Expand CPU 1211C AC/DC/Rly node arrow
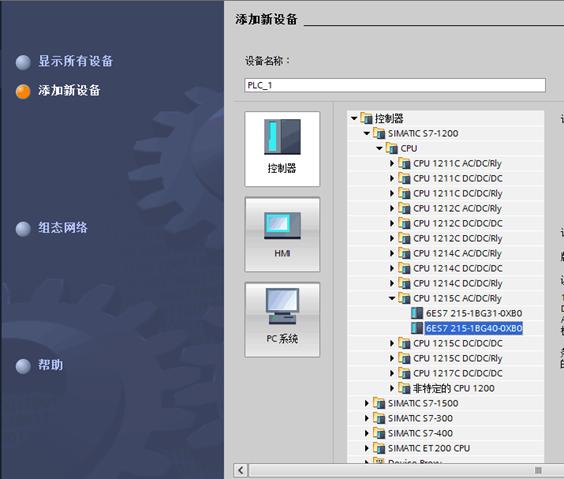 392,163
